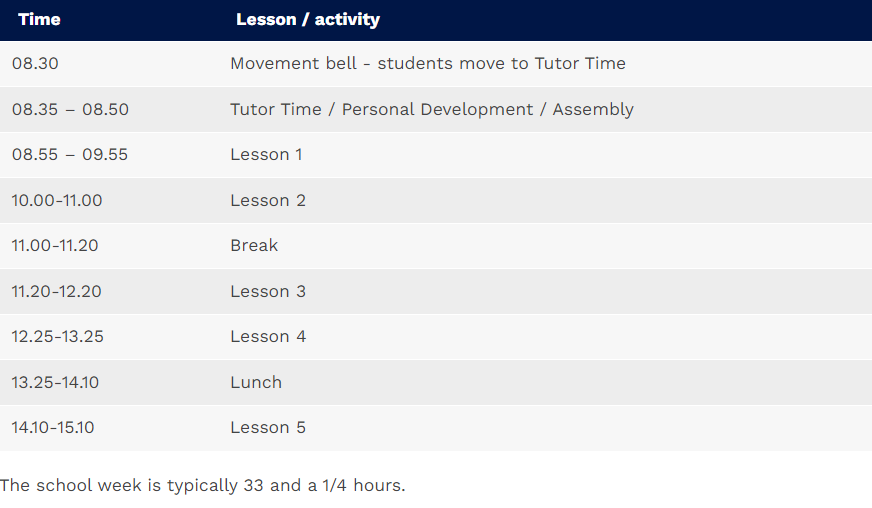The image size is (872, 508).
Task: Select the 08.30 time cell
Action: (35, 63)
